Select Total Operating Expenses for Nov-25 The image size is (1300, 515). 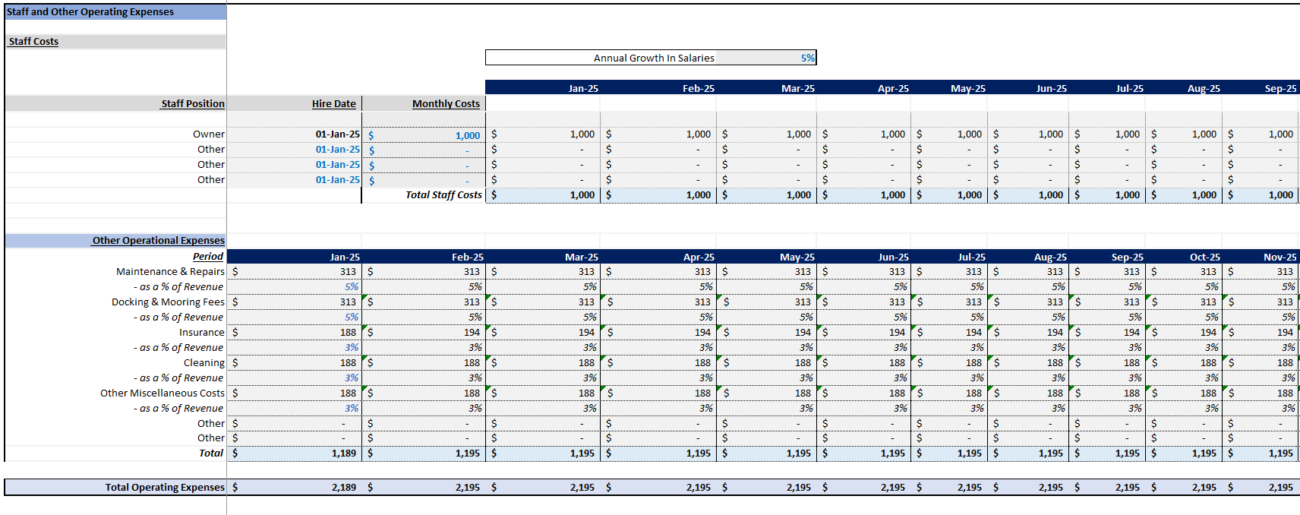click(x=1262, y=487)
